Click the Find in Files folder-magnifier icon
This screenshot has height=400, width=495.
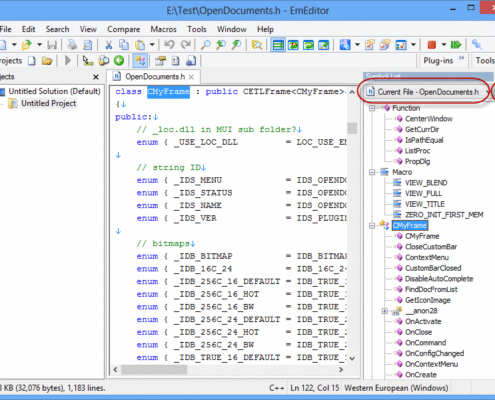[257, 45]
